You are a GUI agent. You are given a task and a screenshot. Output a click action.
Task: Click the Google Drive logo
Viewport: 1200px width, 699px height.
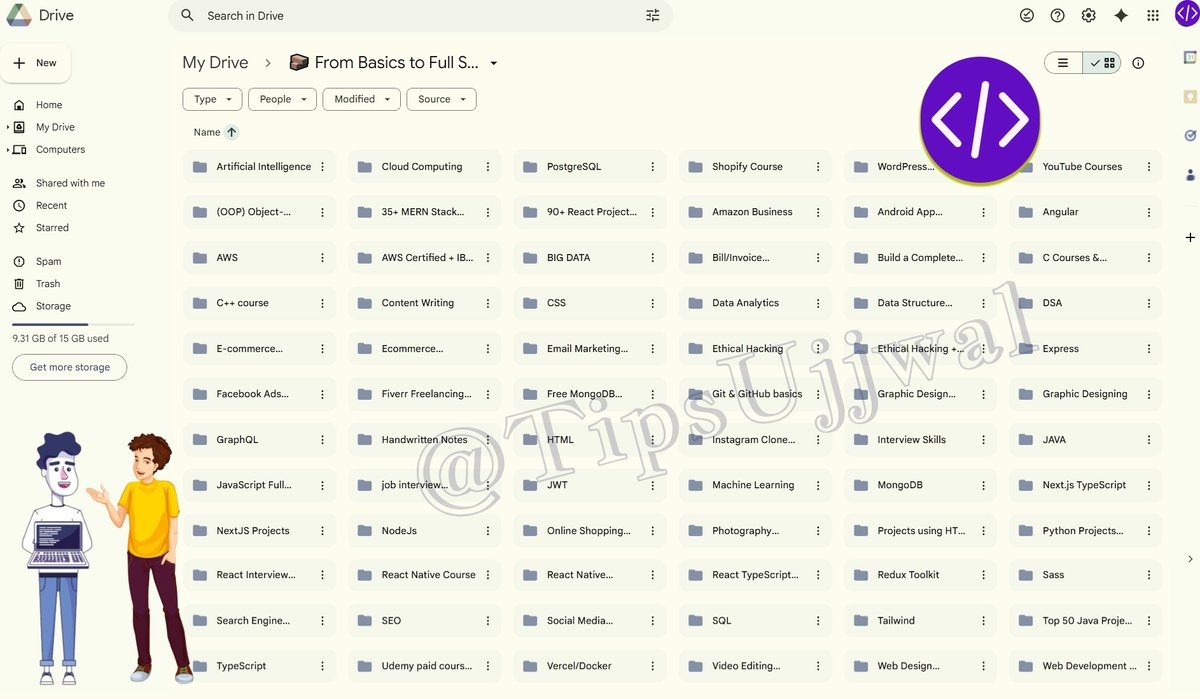coord(19,15)
